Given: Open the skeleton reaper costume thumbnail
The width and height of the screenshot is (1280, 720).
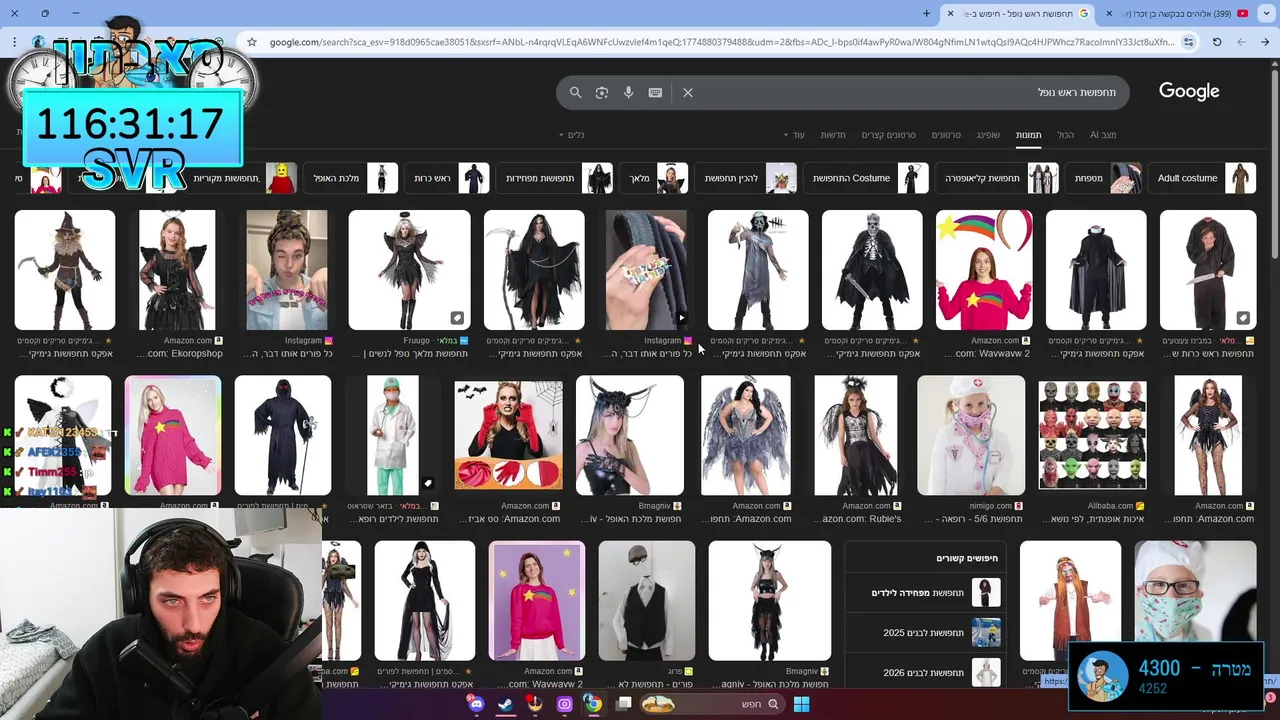Looking at the screenshot, I should coord(872,270).
